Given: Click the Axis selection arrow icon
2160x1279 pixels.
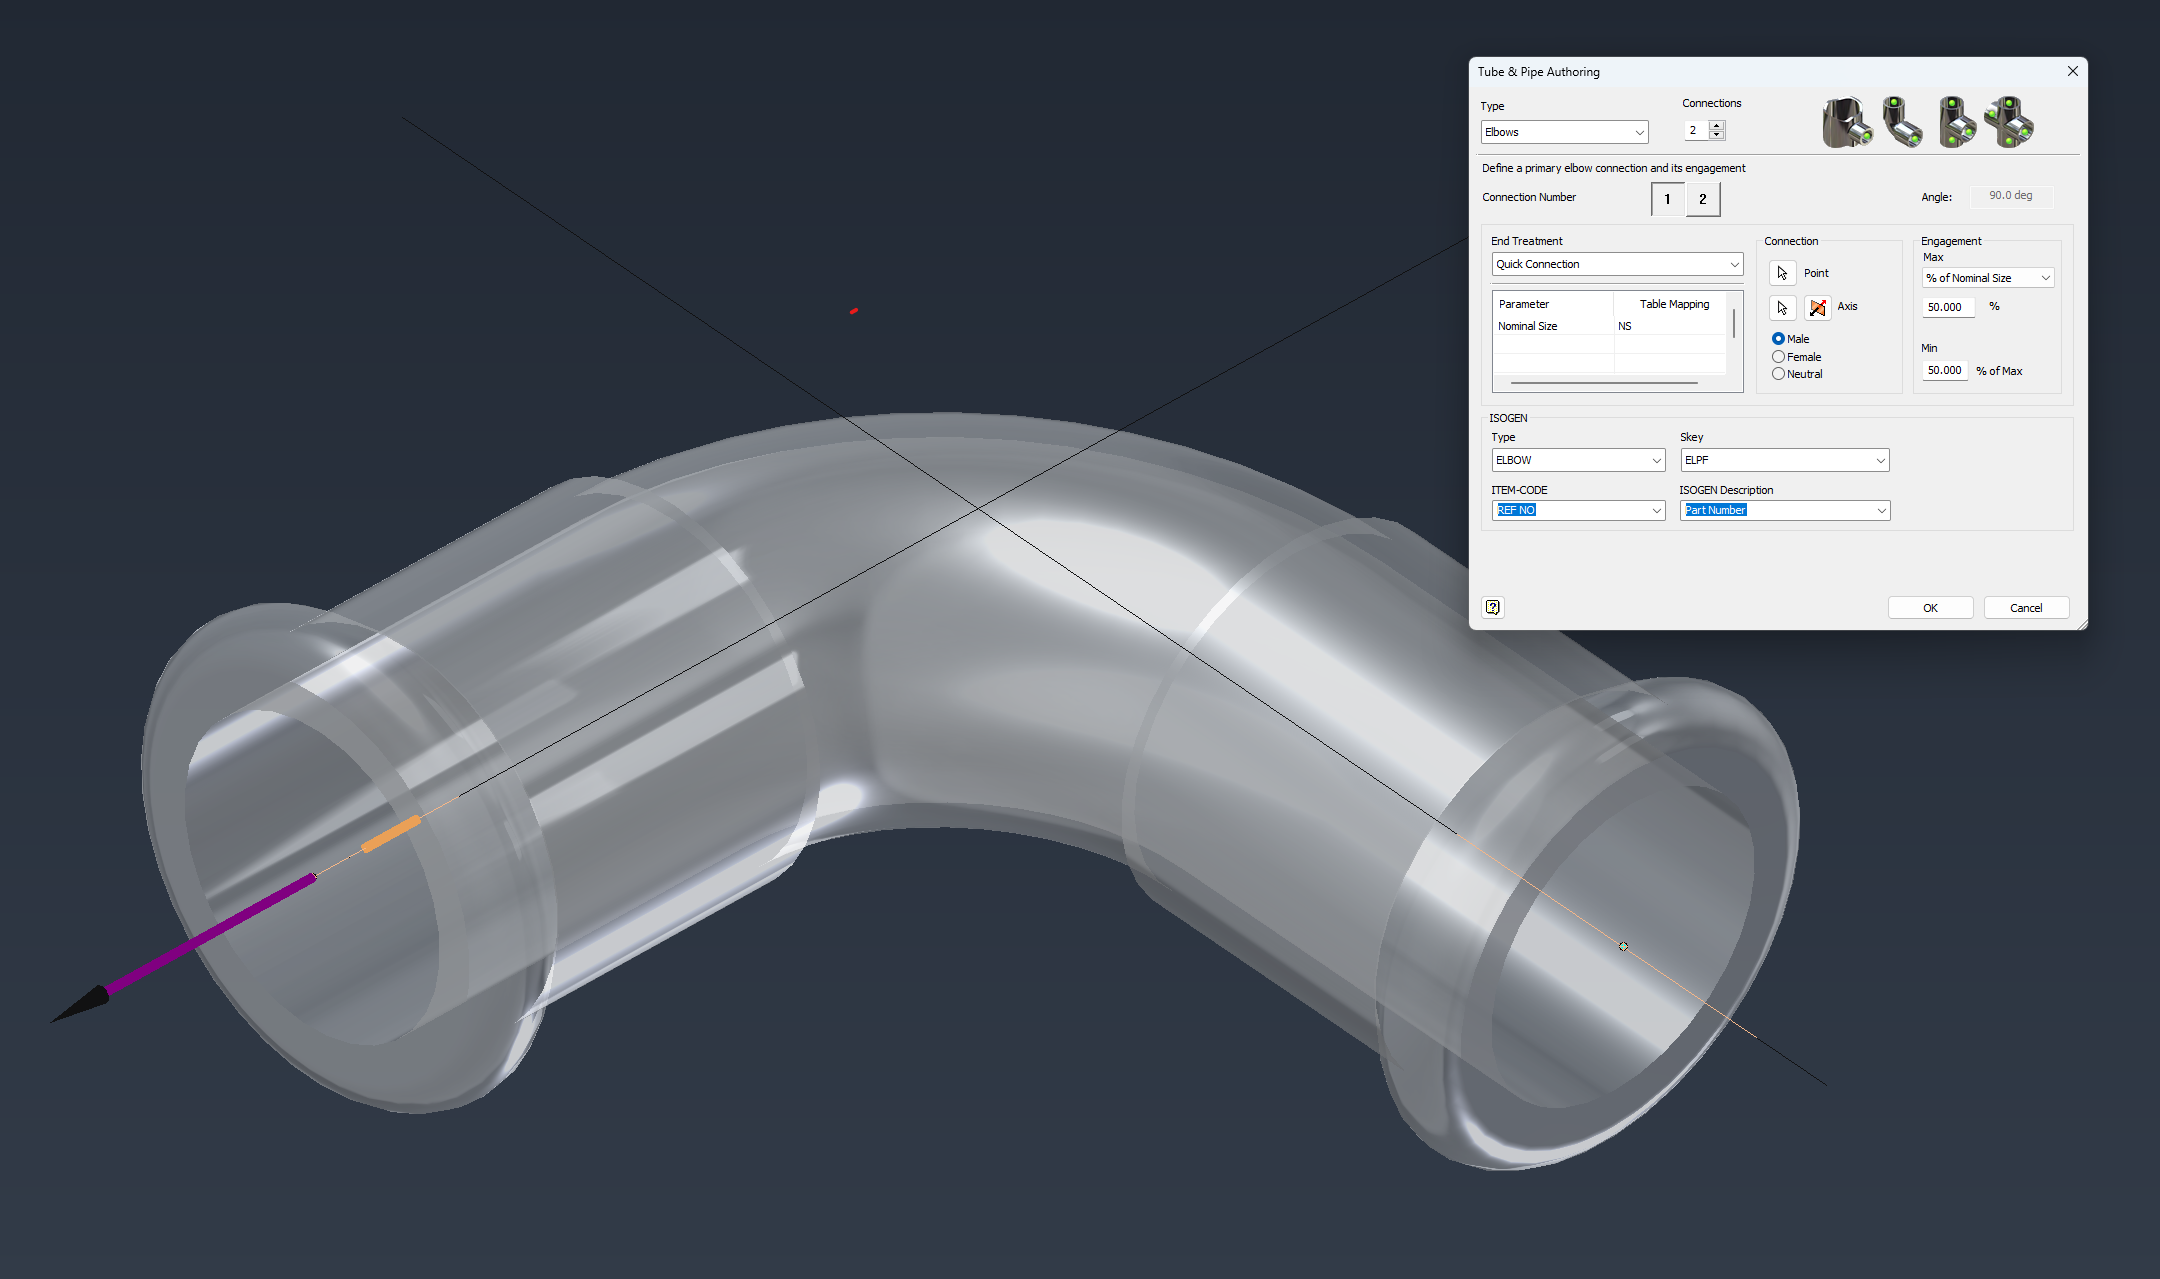Looking at the screenshot, I should pyautogui.click(x=1782, y=307).
